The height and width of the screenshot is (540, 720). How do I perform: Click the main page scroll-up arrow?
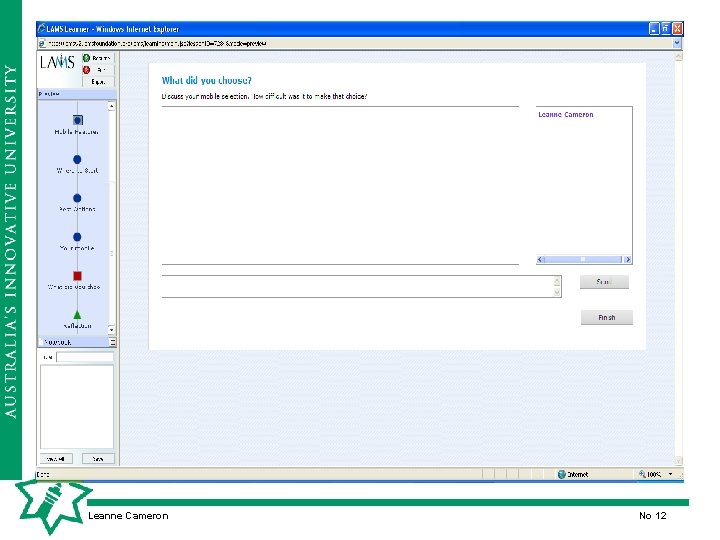tap(679, 56)
